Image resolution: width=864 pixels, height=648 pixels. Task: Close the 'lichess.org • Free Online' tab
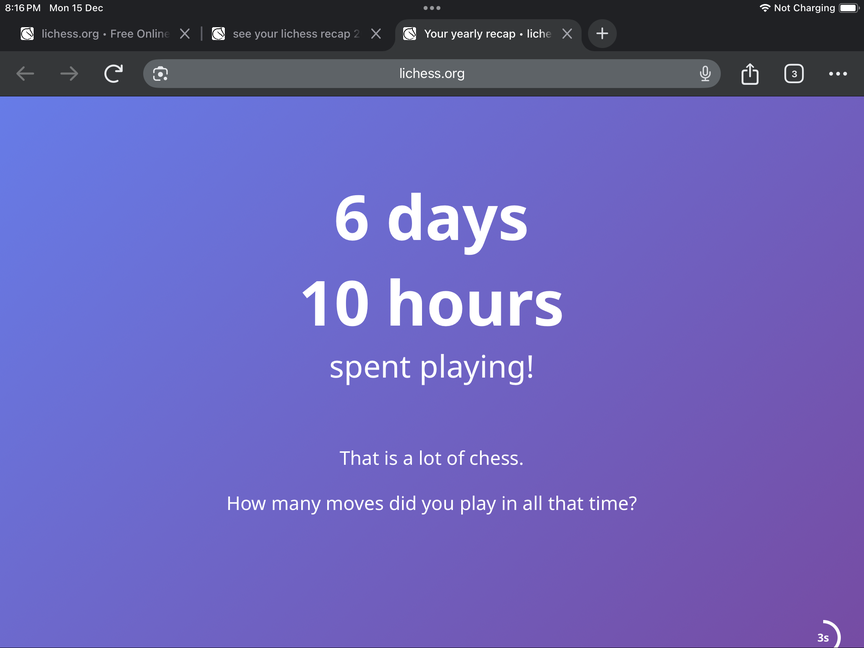(184, 34)
